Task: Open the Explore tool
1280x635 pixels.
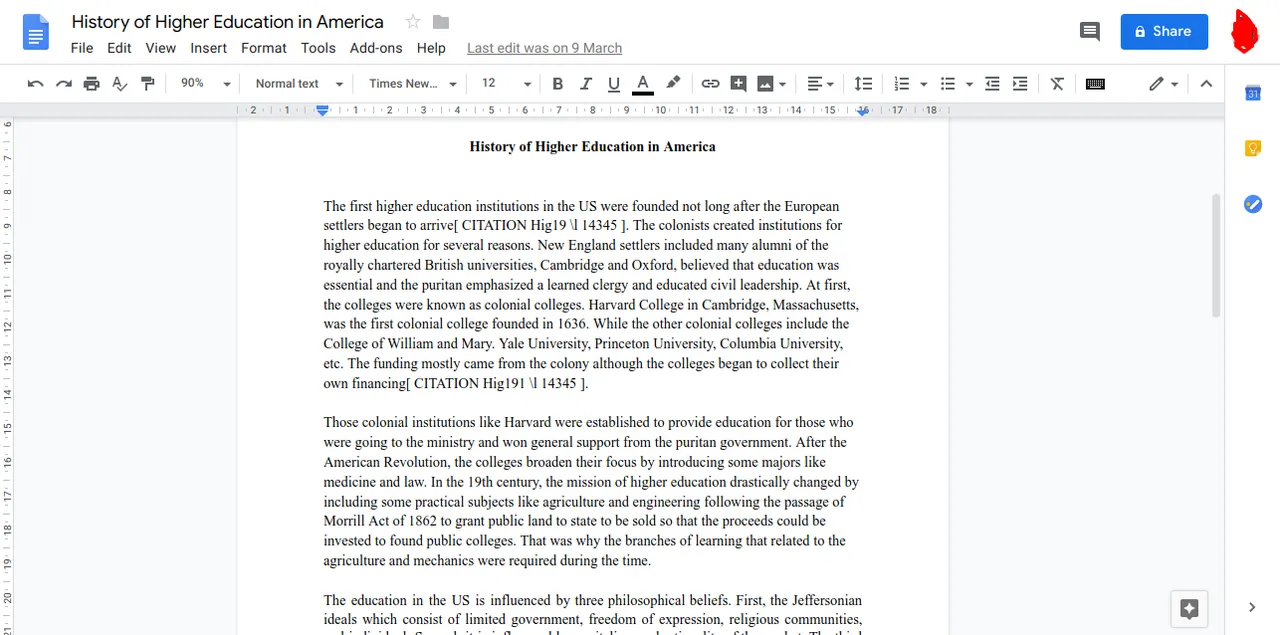Action: tap(1189, 608)
